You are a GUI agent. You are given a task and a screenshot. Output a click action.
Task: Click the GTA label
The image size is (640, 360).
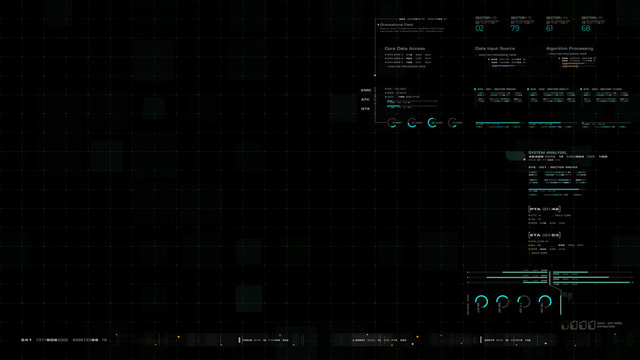point(365,109)
